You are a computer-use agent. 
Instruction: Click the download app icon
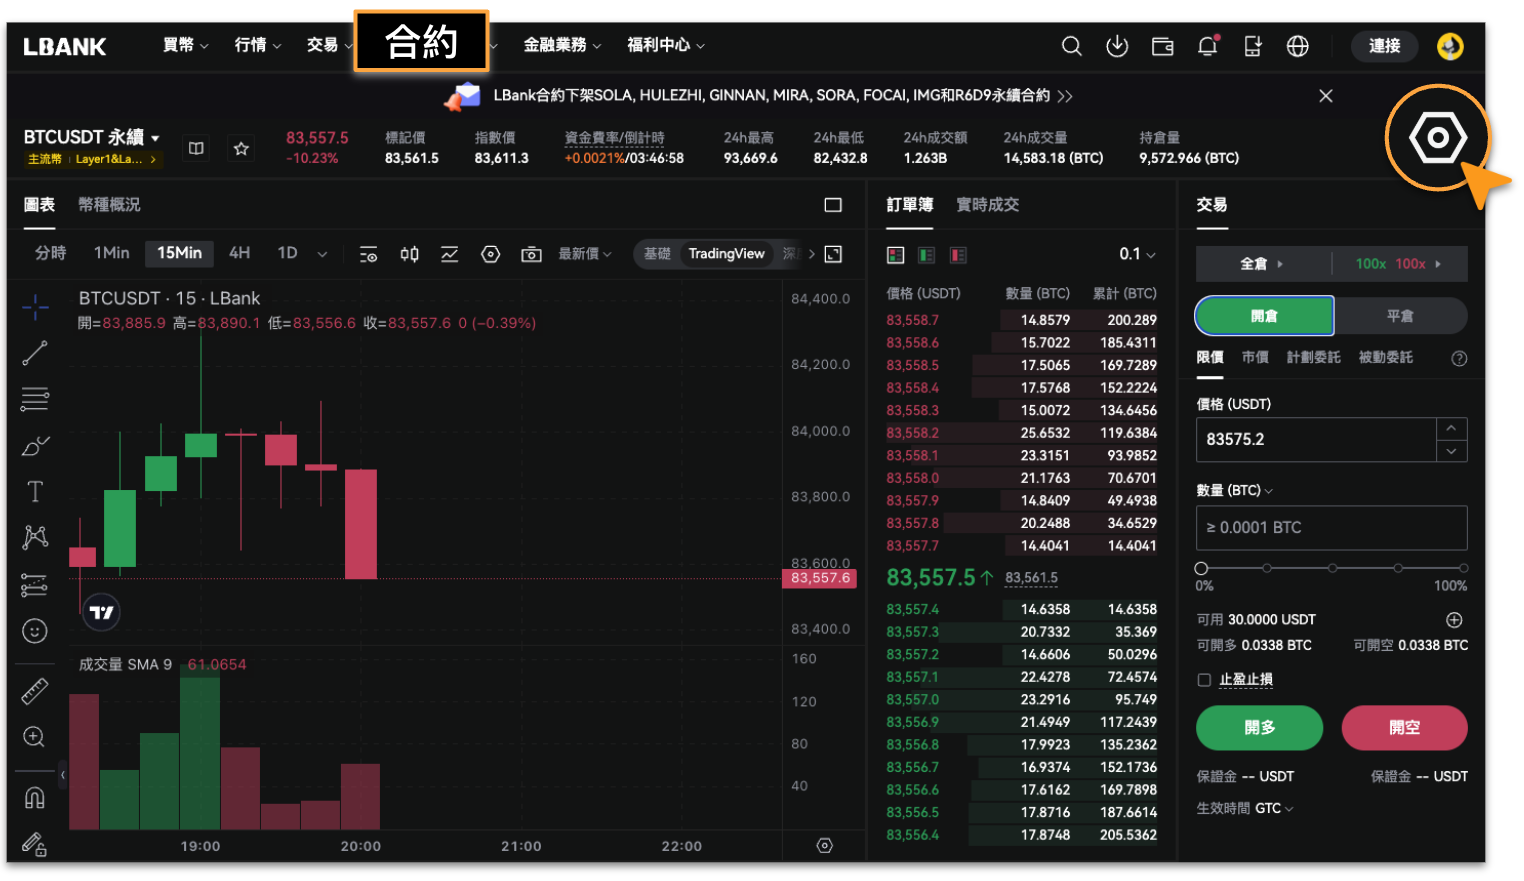click(1117, 46)
